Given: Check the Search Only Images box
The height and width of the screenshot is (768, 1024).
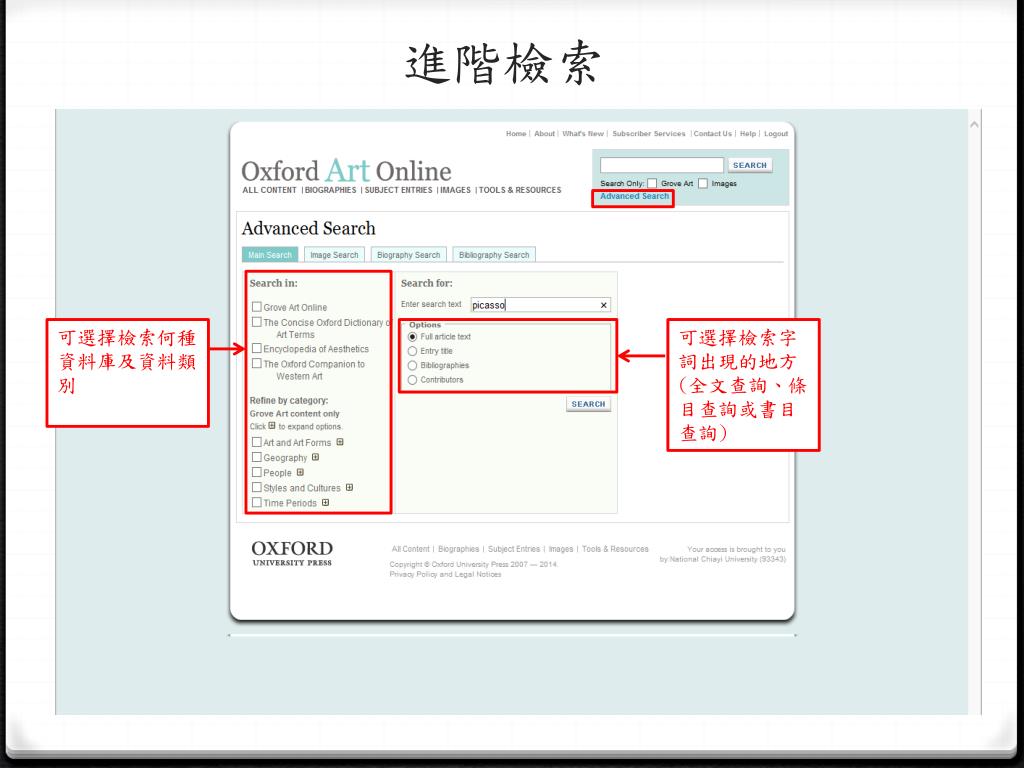Looking at the screenshot, I should point(703,183).
